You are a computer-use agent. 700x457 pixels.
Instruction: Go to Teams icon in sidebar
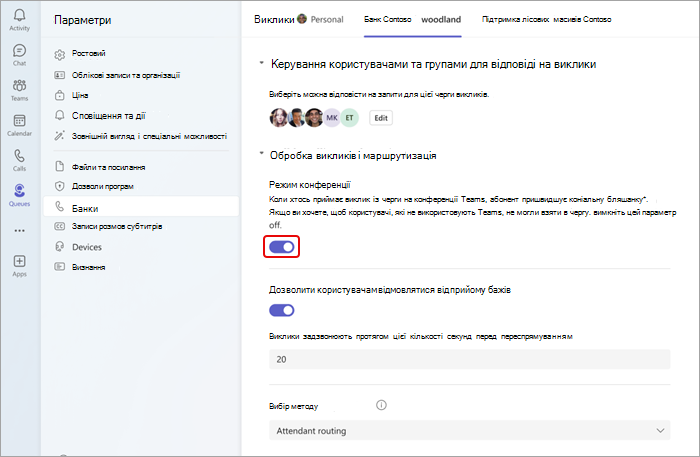pos(19,86)
